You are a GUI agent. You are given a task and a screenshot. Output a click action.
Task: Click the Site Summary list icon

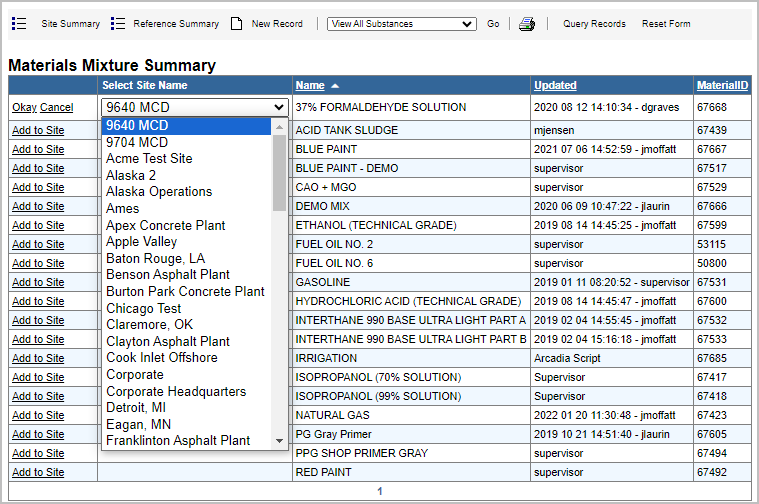(19, 24)
